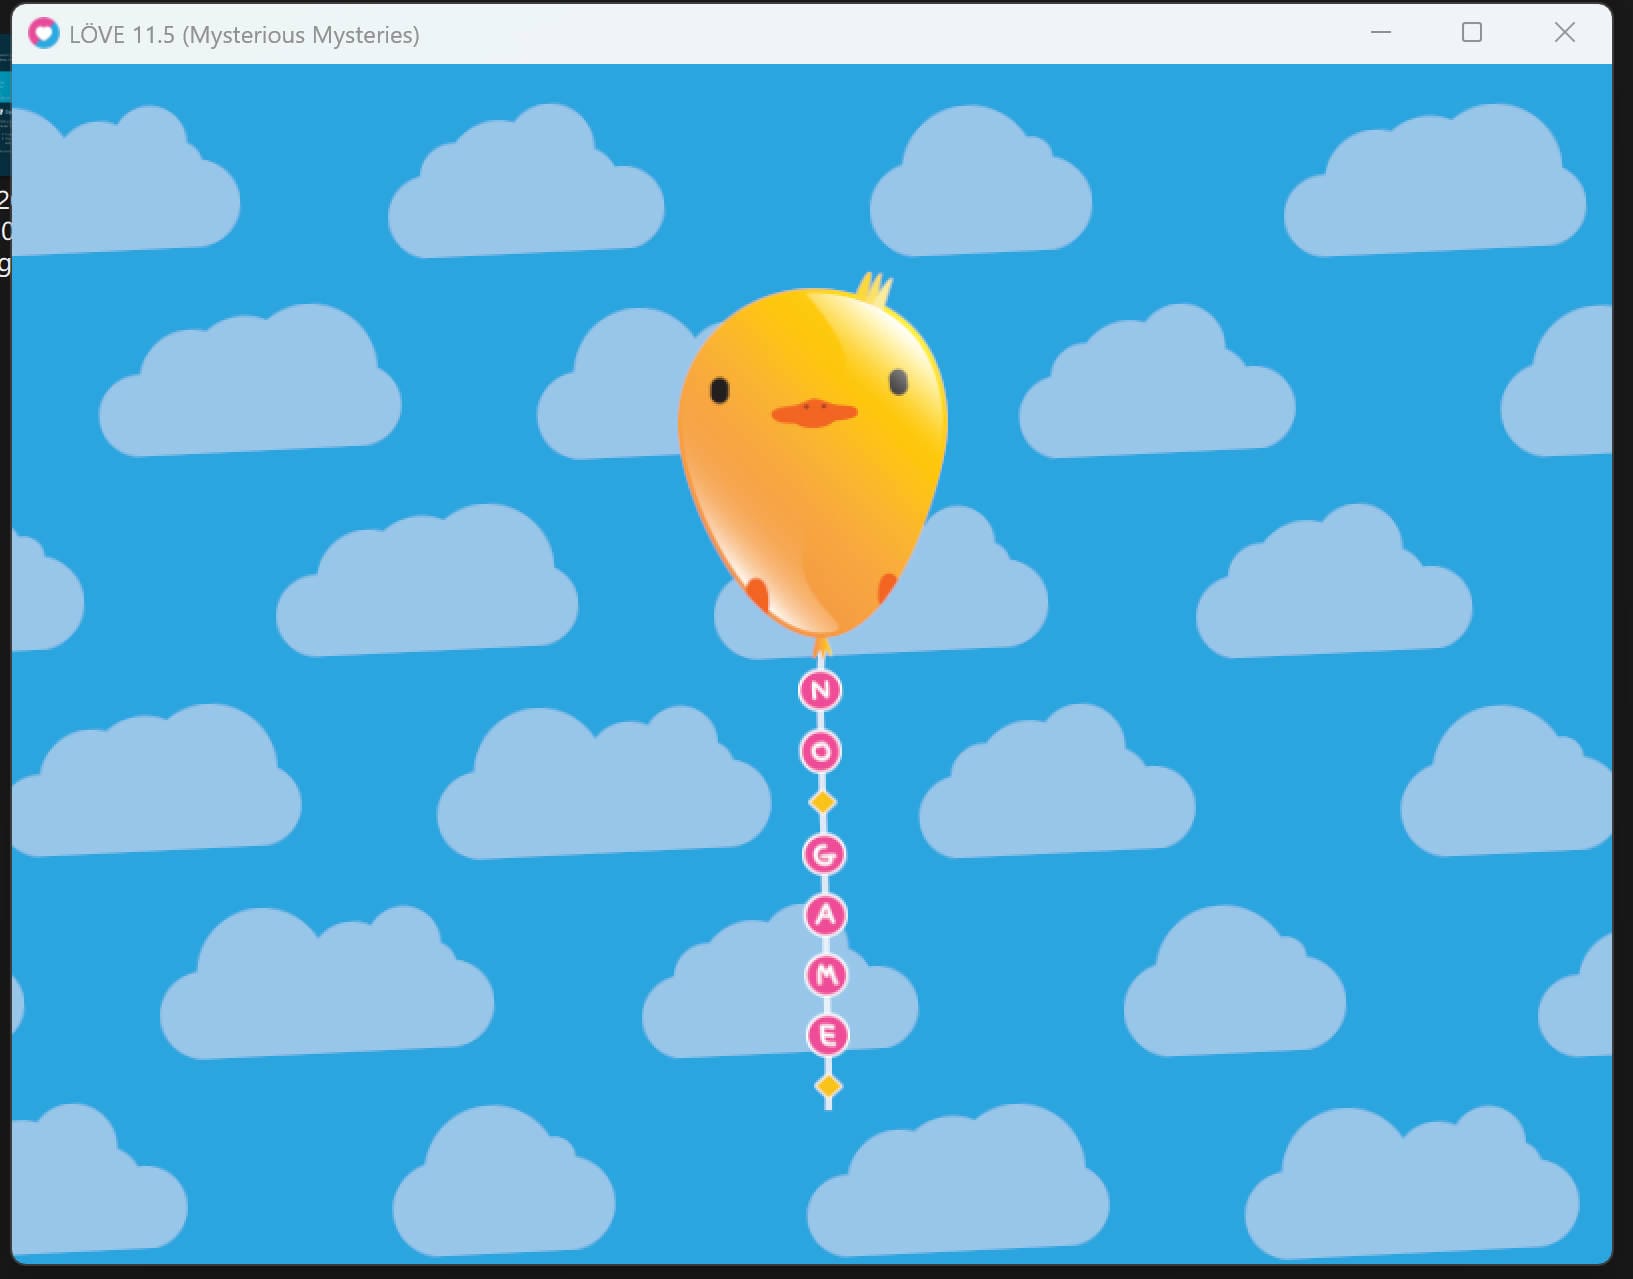Click the knot where the string meets the balloon

tap(822, 645)
